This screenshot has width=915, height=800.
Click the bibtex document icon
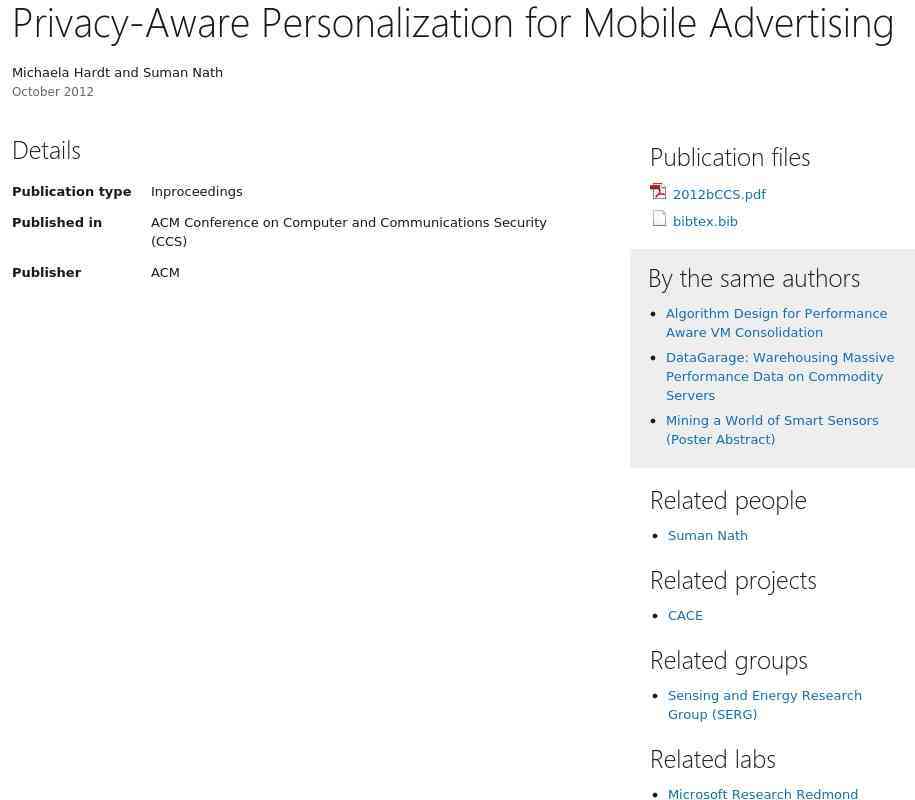(659, 219)
